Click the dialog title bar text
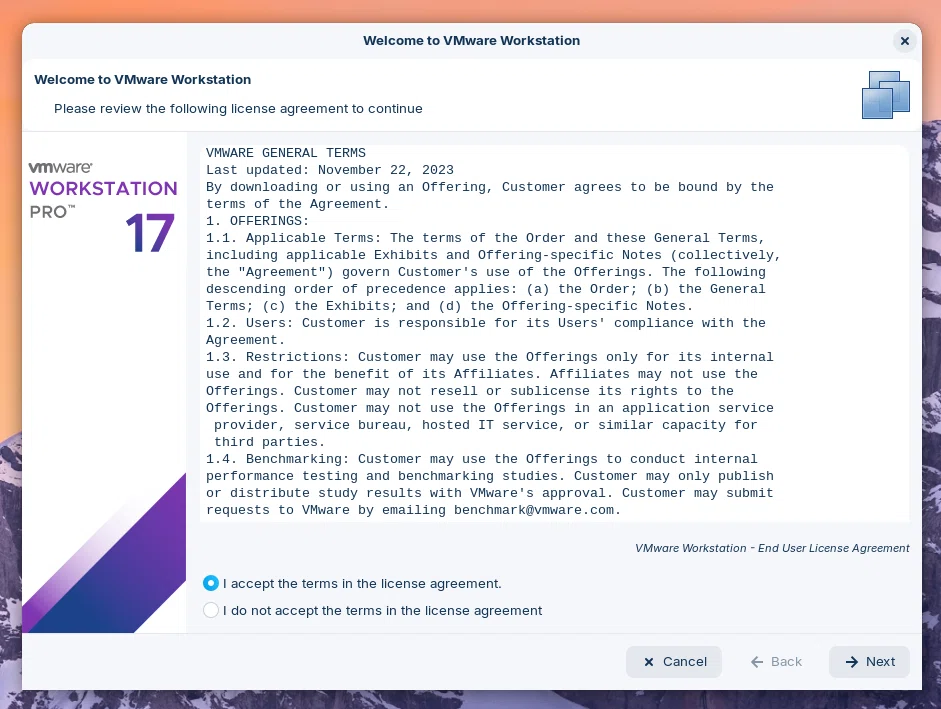 click(472, 40)
